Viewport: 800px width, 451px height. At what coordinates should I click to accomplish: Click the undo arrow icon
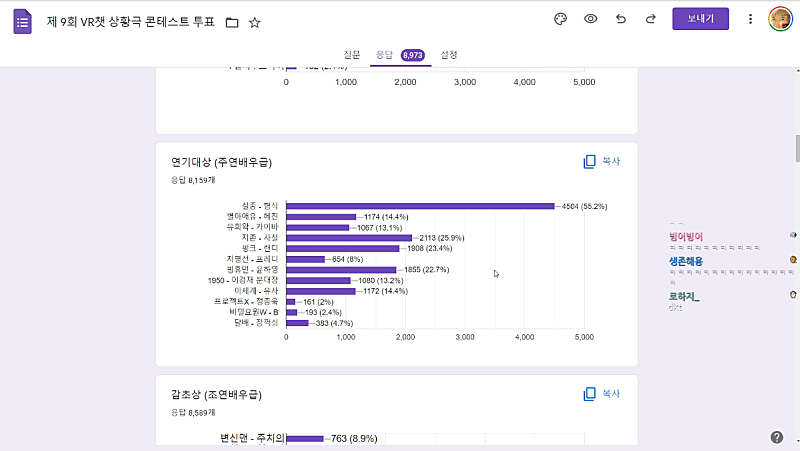(621, 19)
